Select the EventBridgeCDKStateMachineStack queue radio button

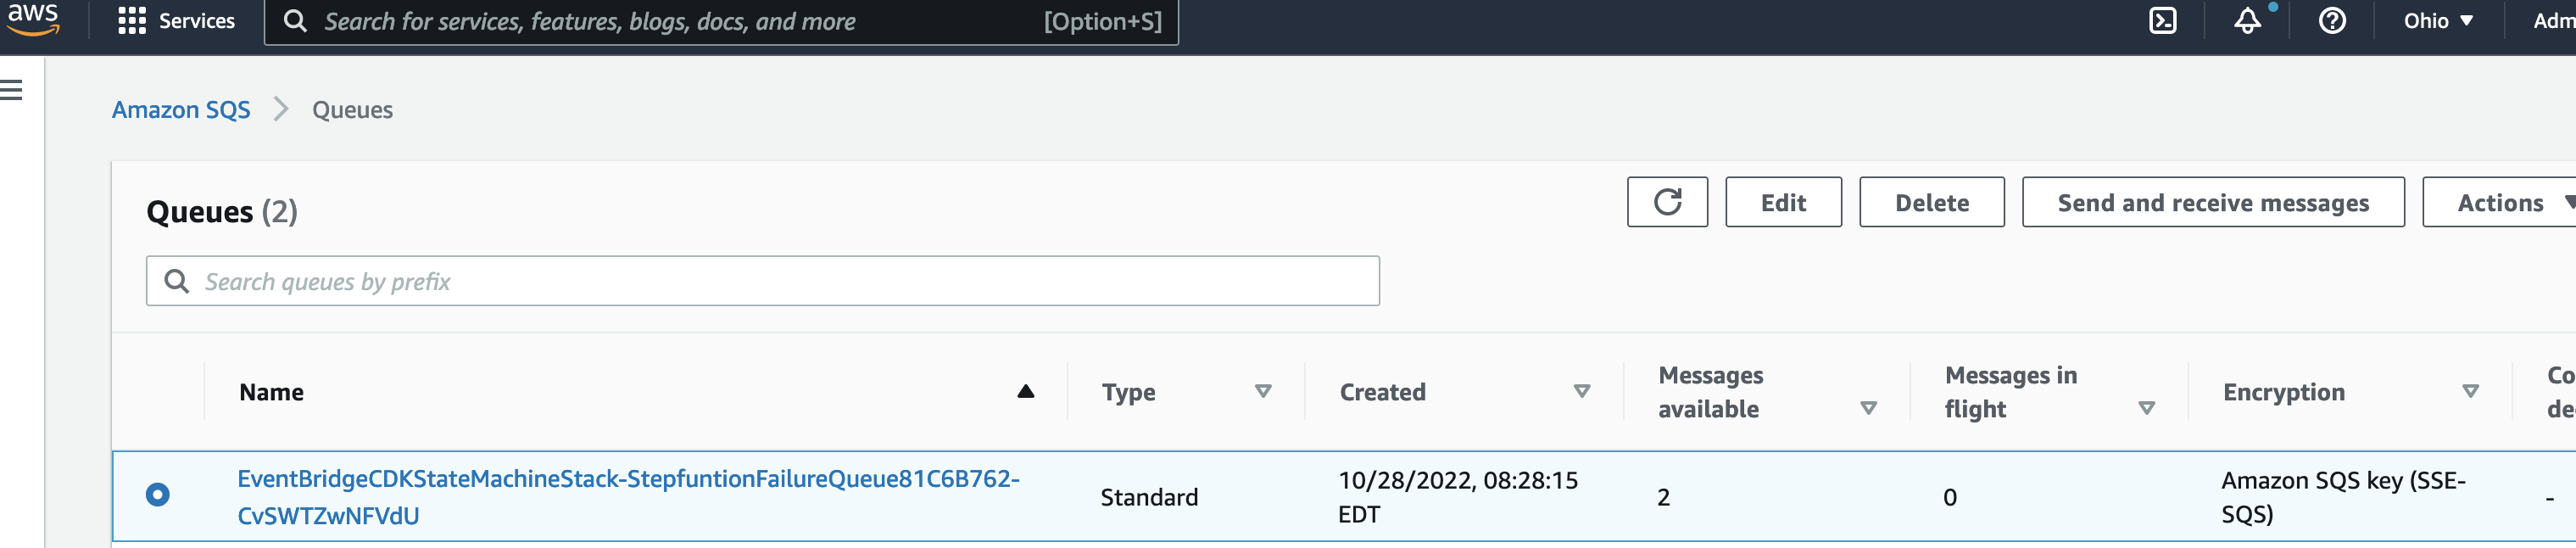tap(158, 495)
